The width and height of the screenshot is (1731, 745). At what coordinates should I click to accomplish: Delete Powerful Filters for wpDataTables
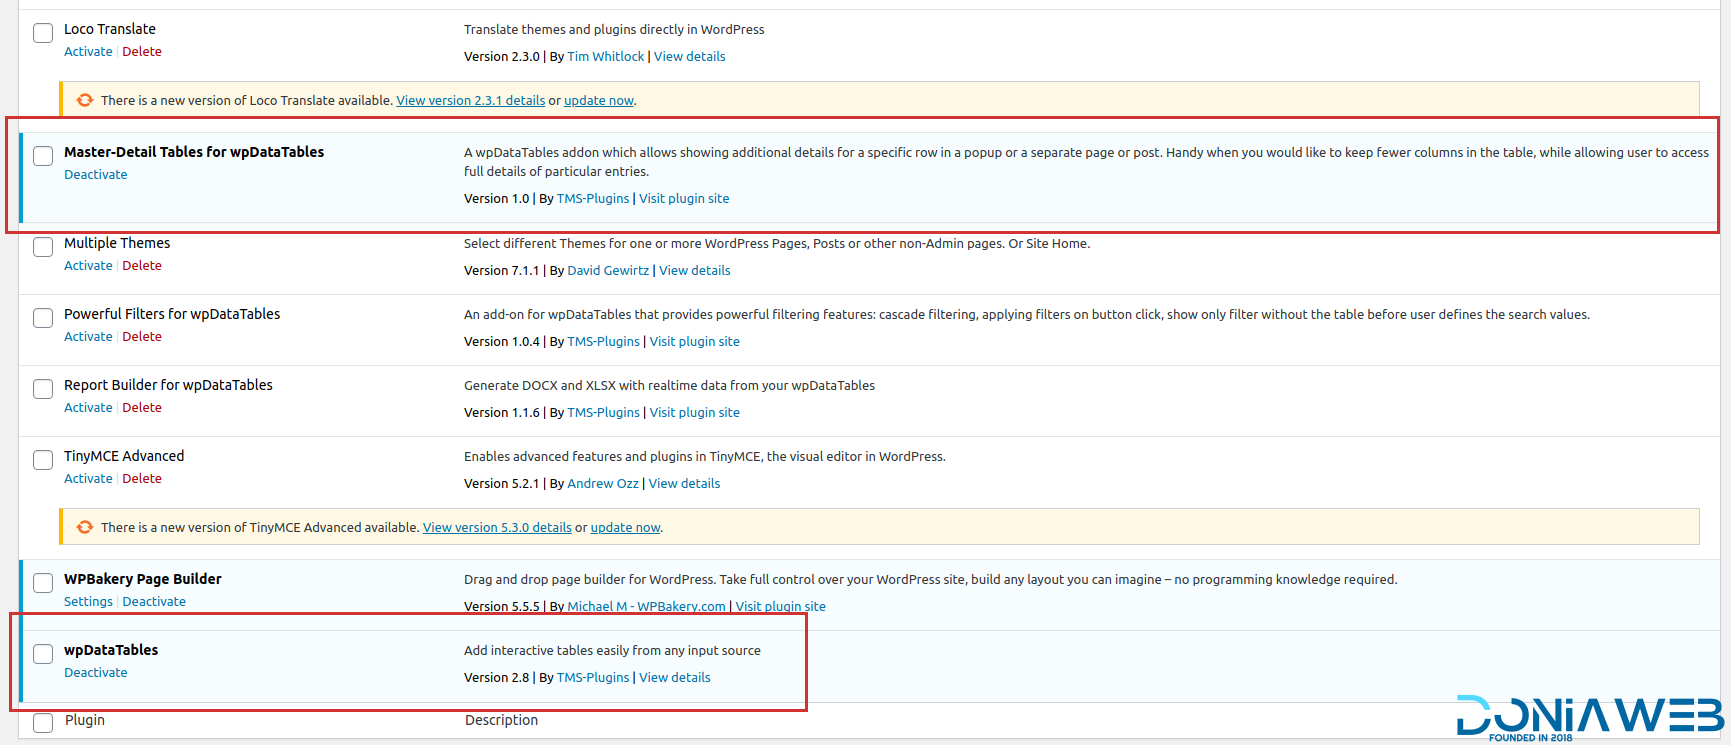point(142,337)
